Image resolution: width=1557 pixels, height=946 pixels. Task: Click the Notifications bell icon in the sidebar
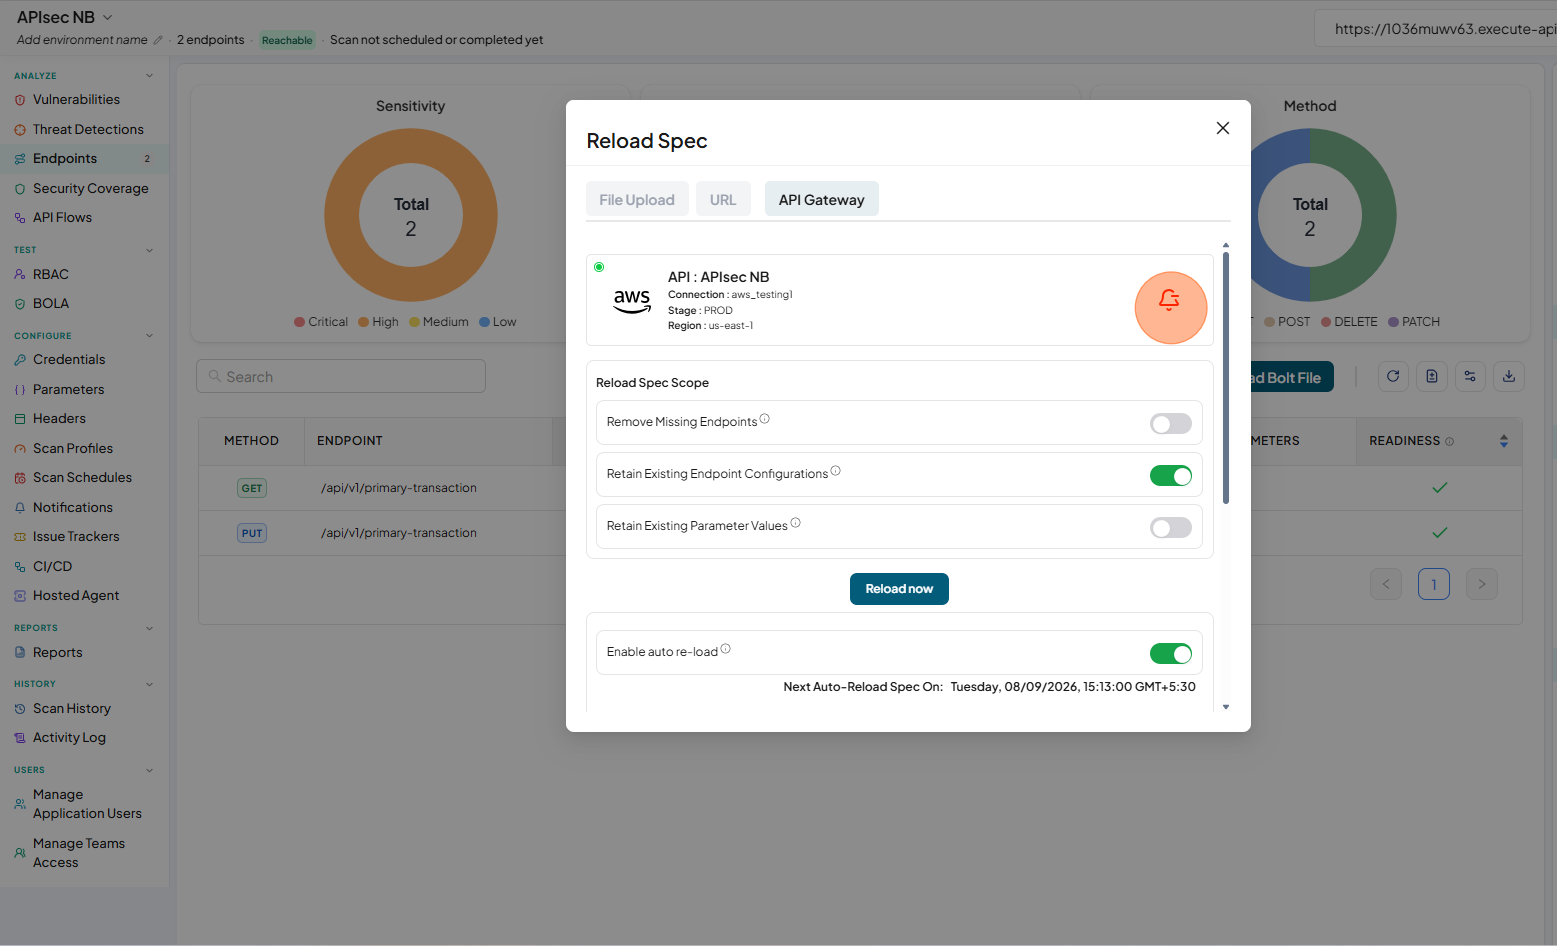pos(20,508)
